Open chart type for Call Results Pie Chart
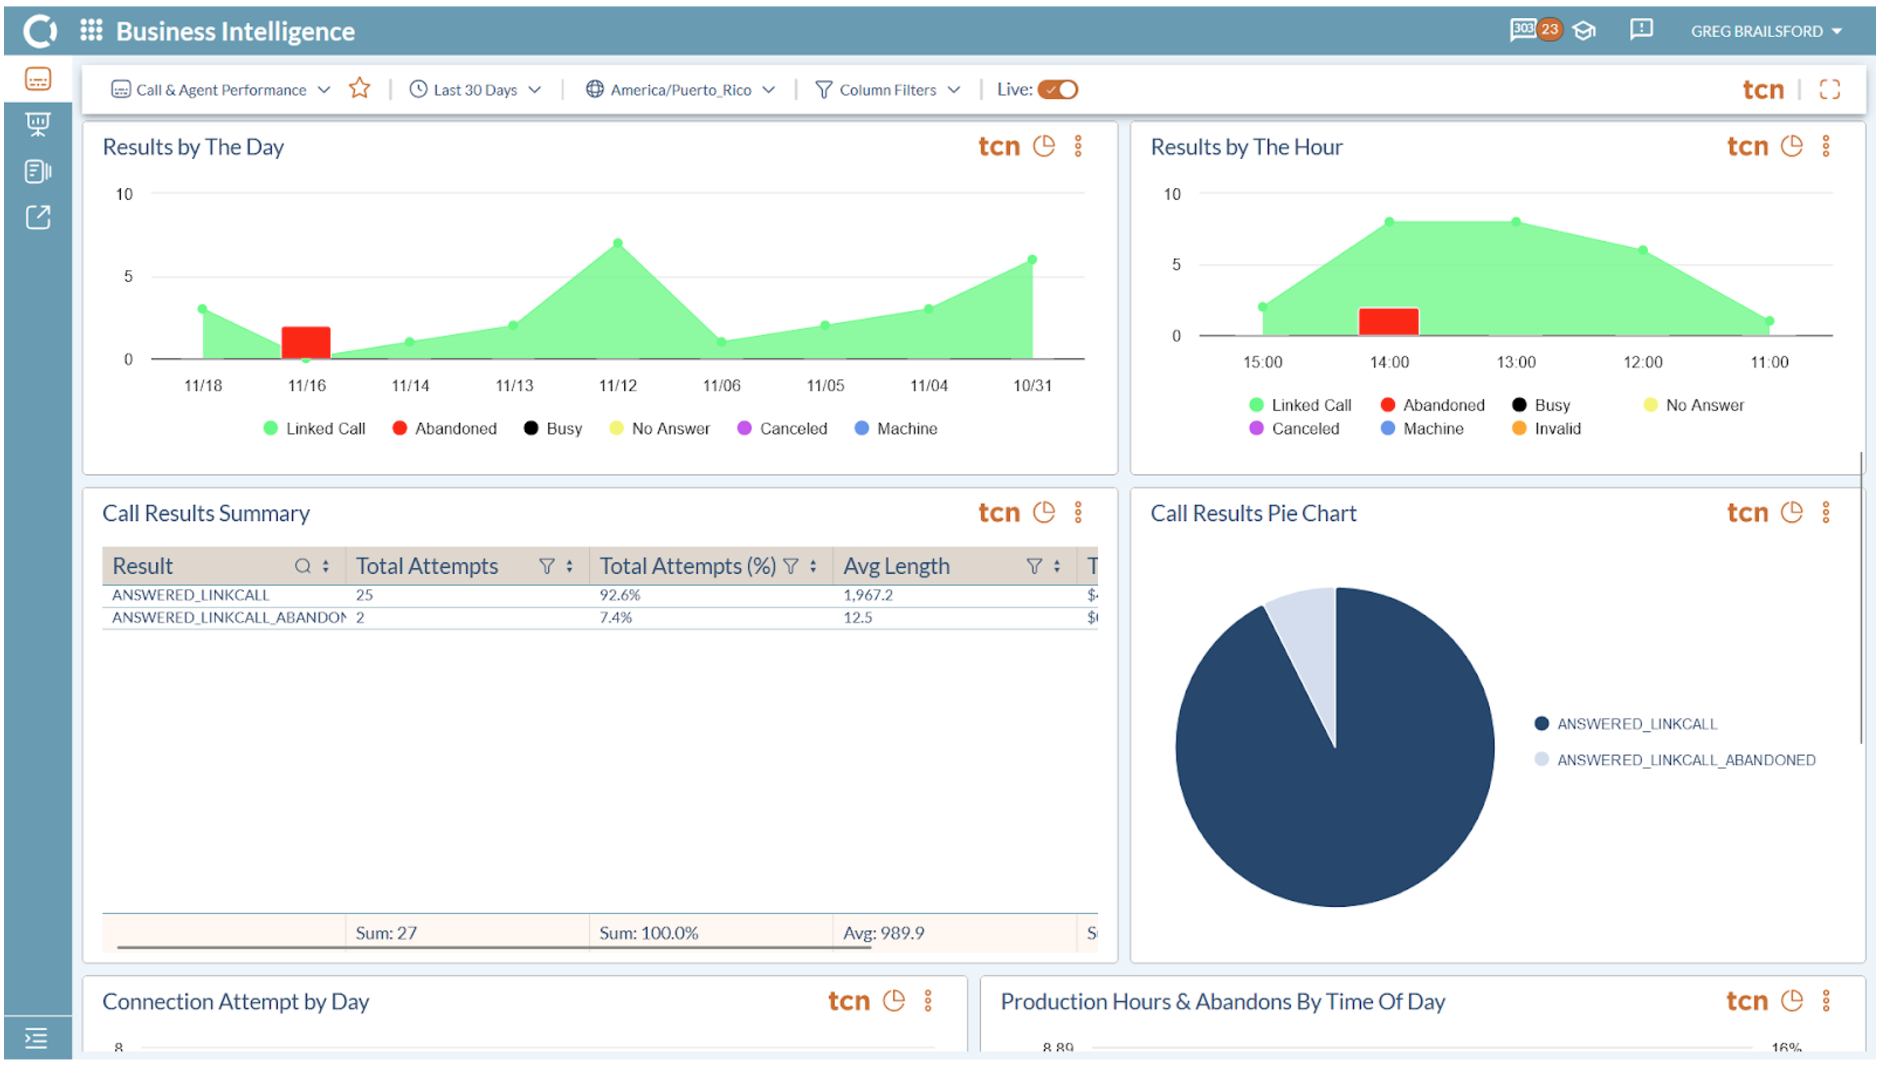1884x1067 pixels. [1792, 512]
